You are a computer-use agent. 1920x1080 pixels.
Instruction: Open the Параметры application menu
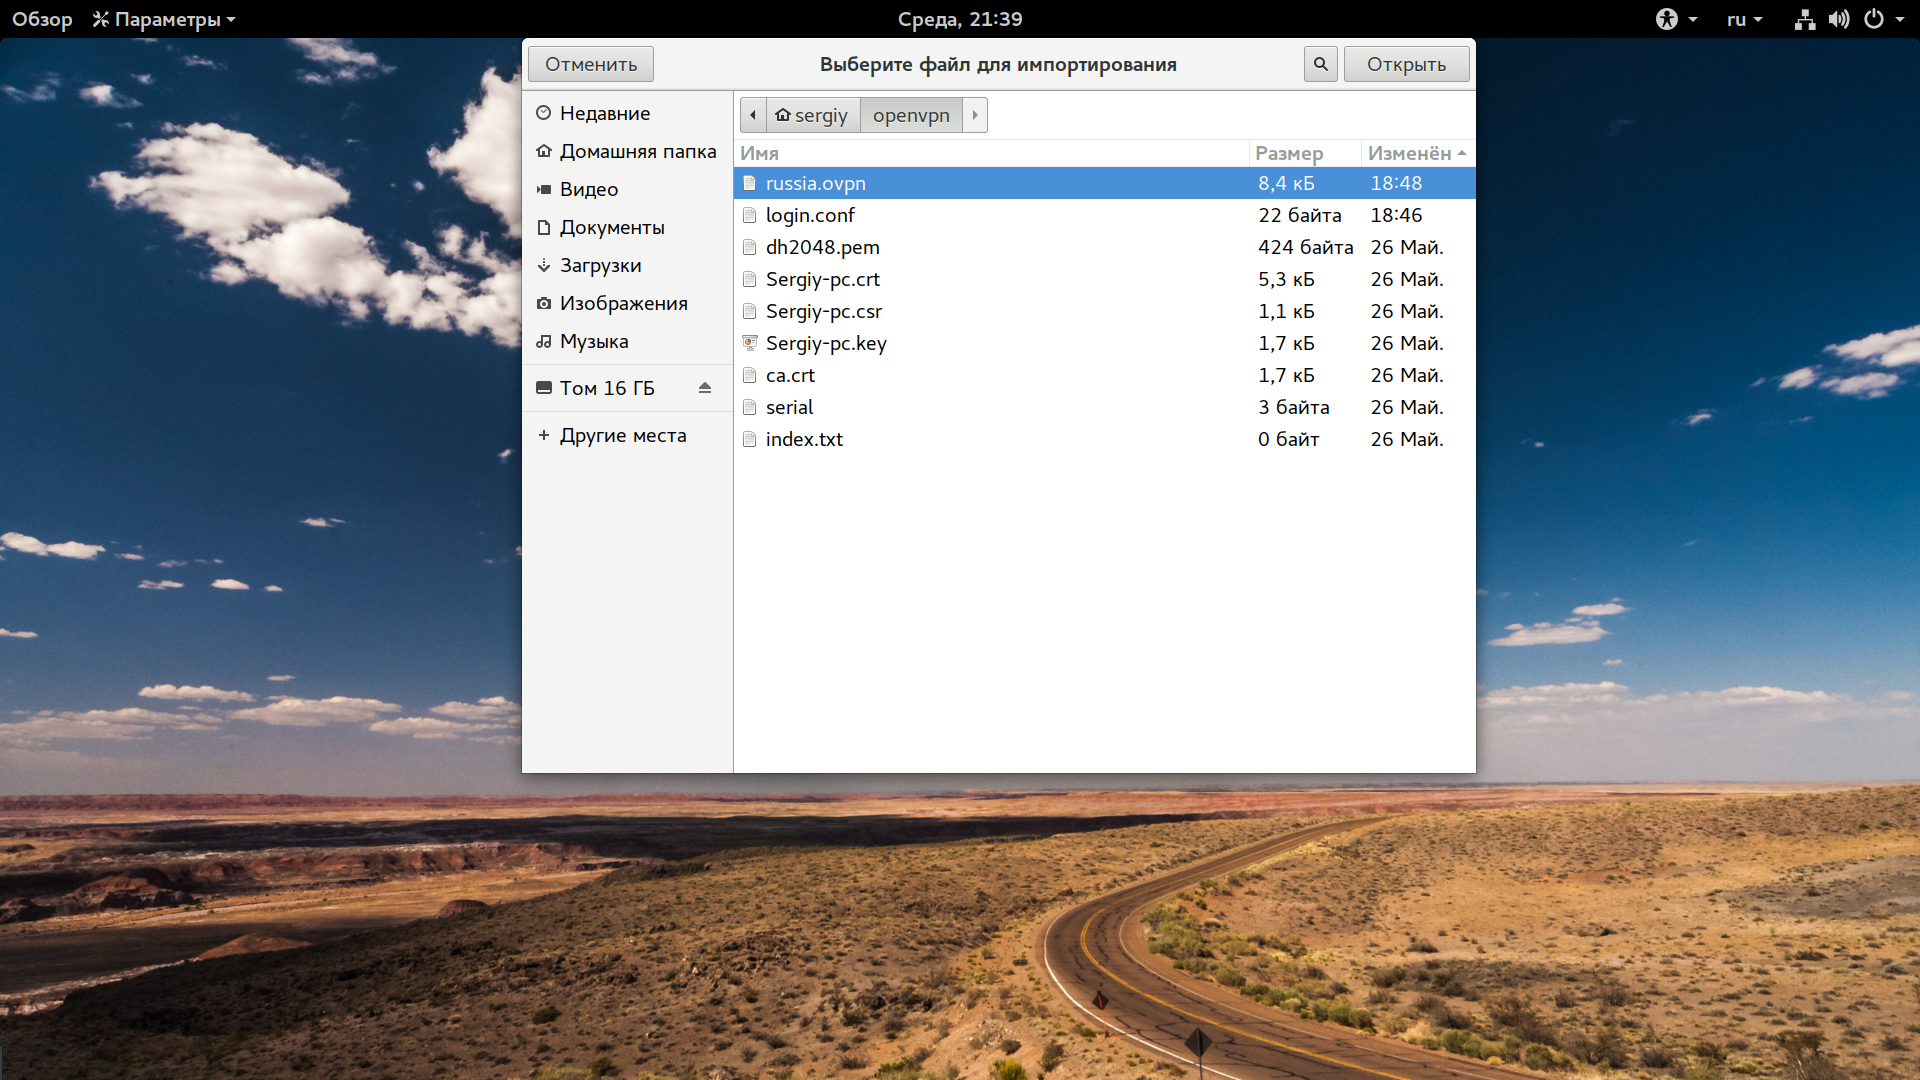(x=164, y=19)
